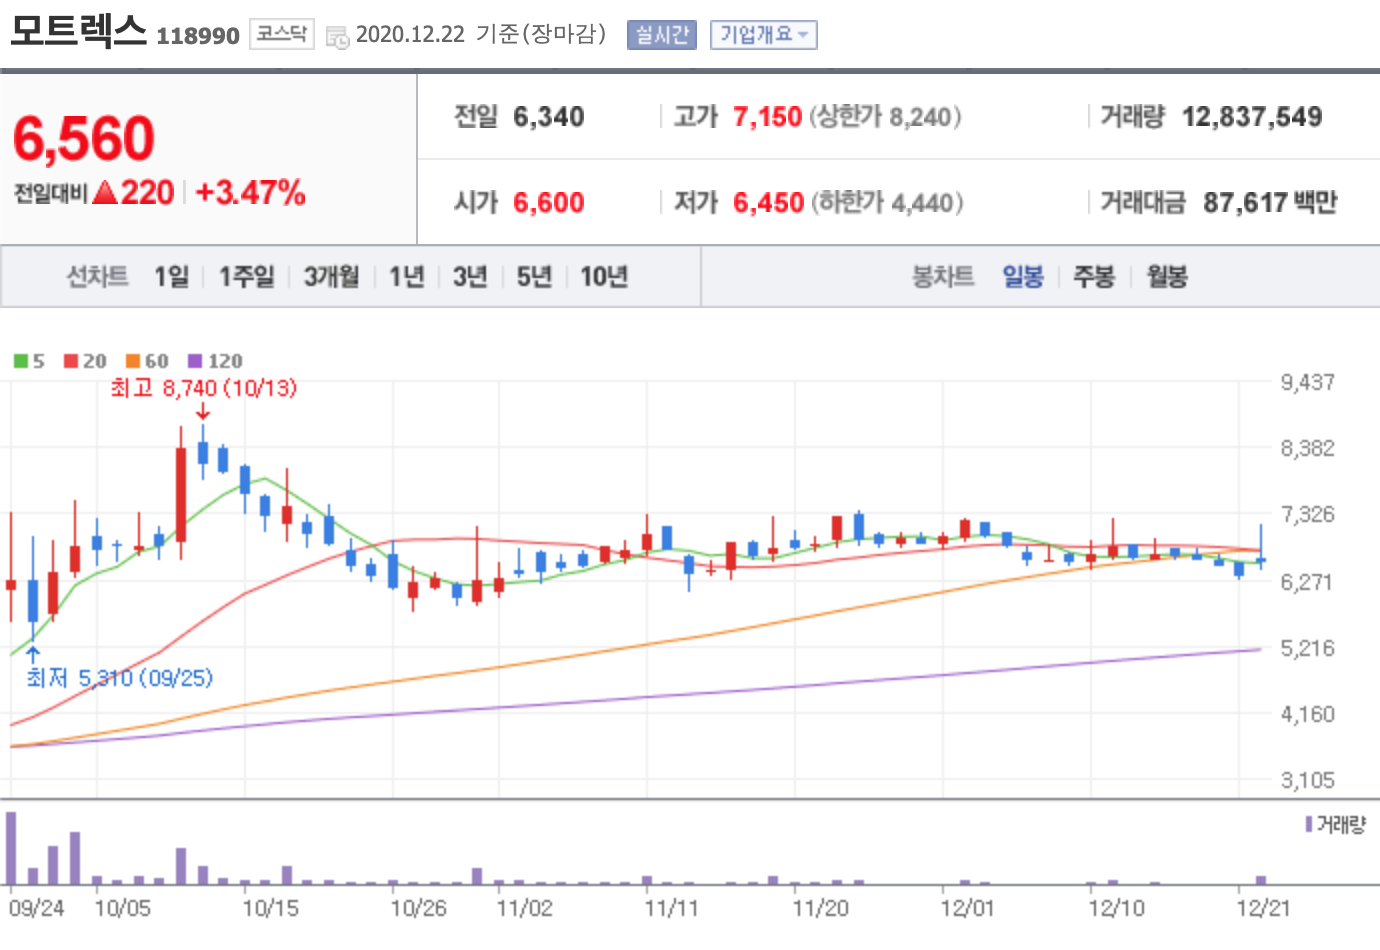
Task: Click the +3.47% change rate
Action: click(250, 192)
